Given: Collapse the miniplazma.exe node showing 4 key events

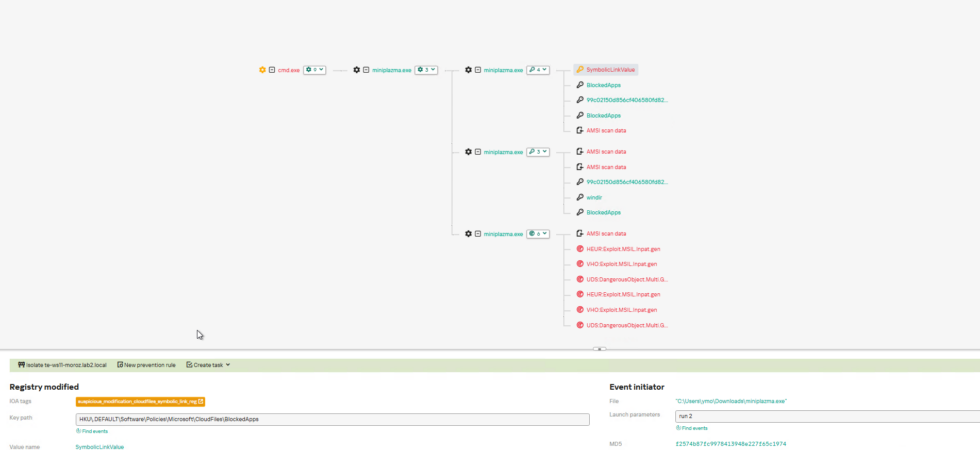Looking at the screenshot, I should [478, 70].
